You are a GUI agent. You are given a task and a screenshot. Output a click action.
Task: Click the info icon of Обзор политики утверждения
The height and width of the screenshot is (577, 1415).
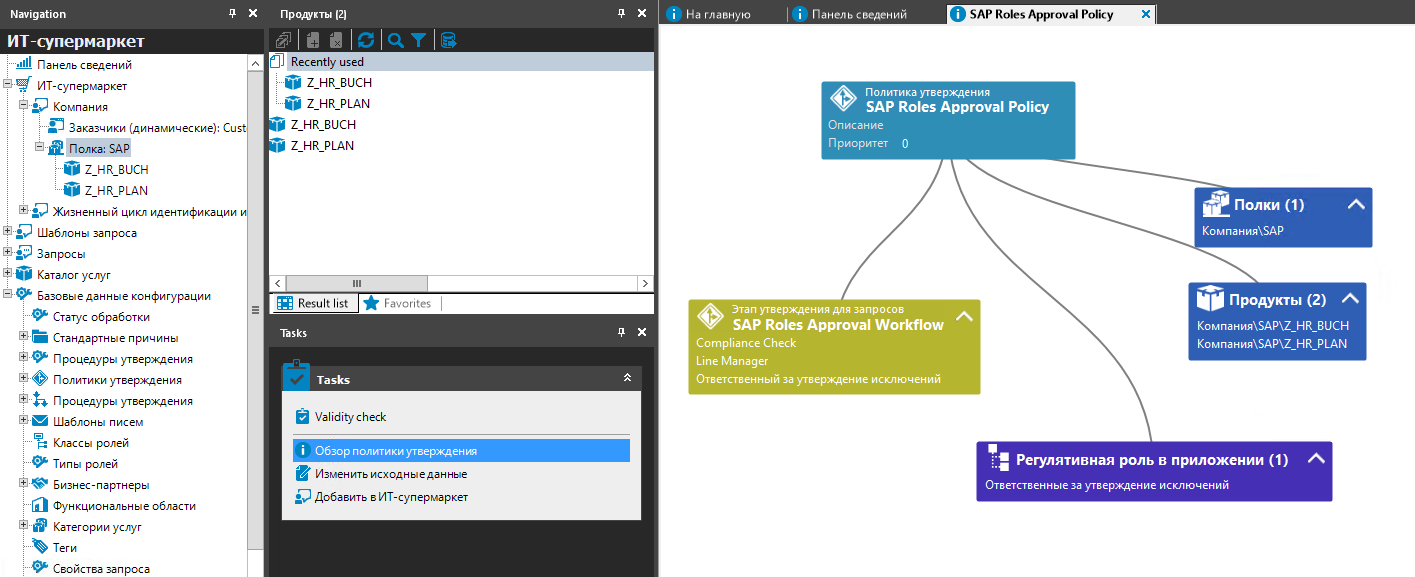coord(303,451)
